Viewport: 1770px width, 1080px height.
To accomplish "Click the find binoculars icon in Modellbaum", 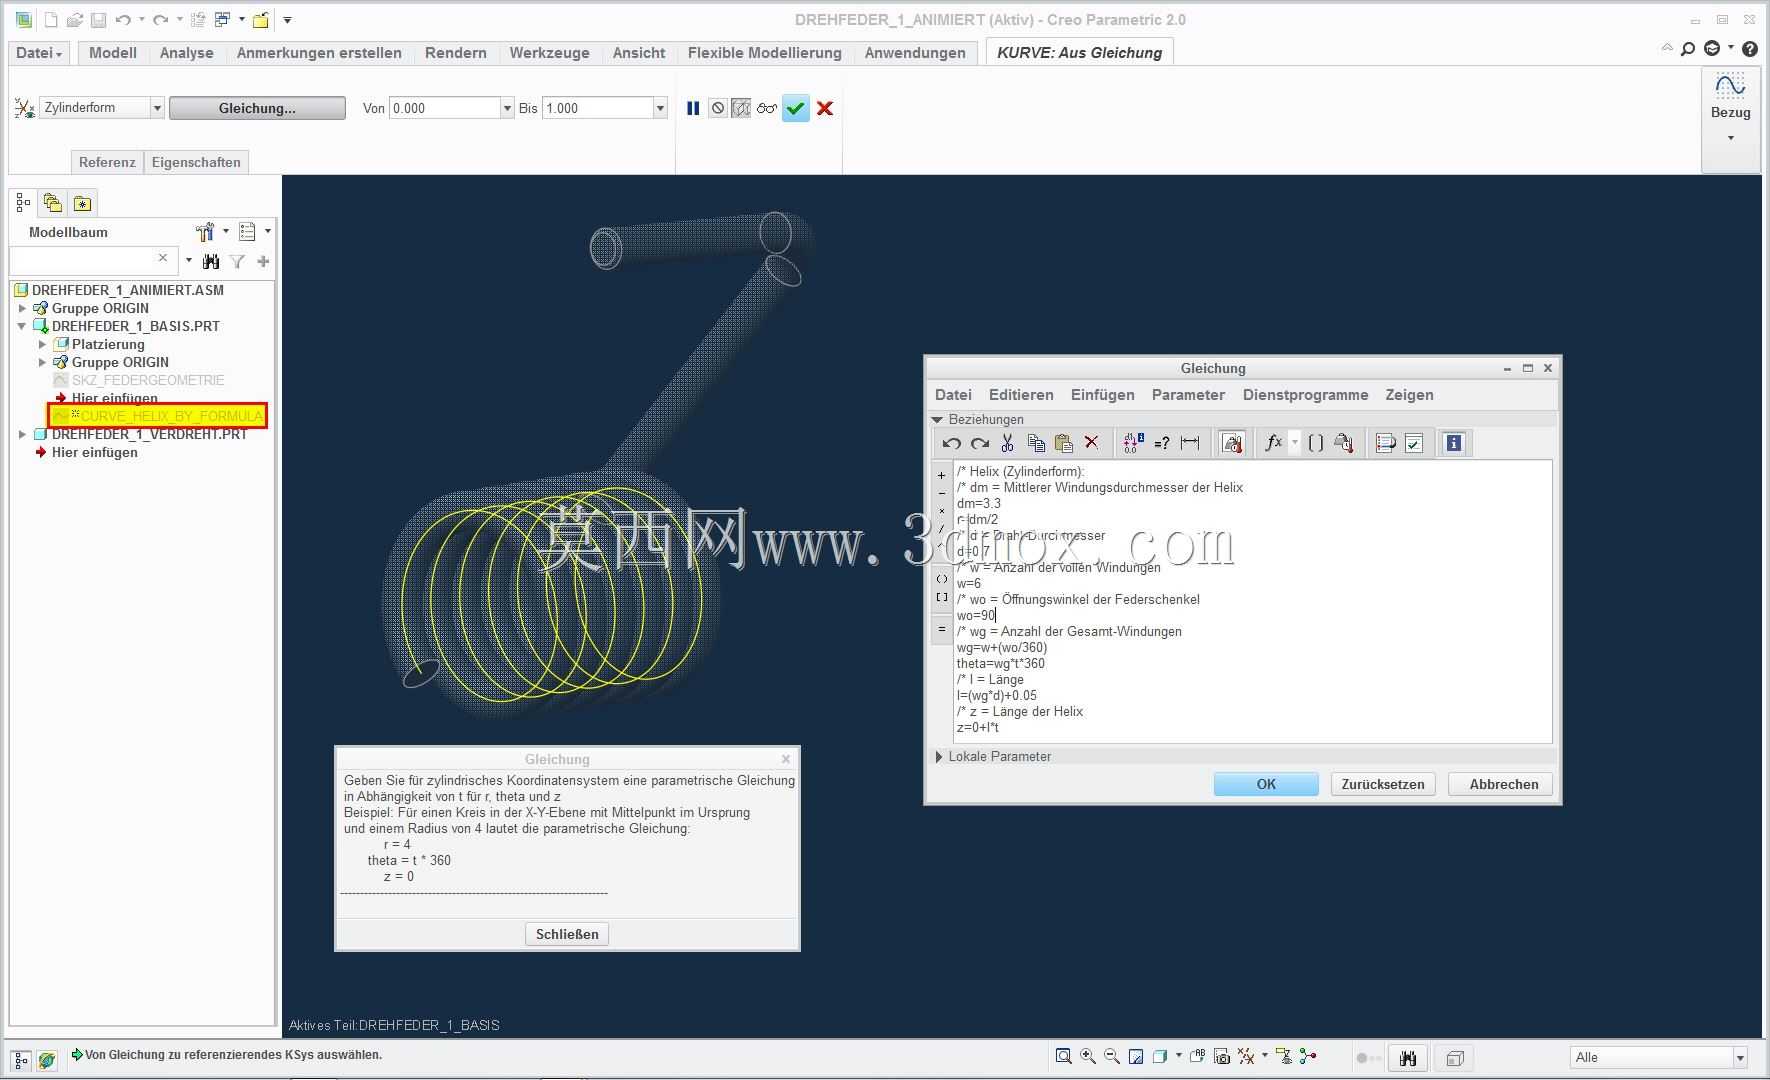I will (210, 261).
